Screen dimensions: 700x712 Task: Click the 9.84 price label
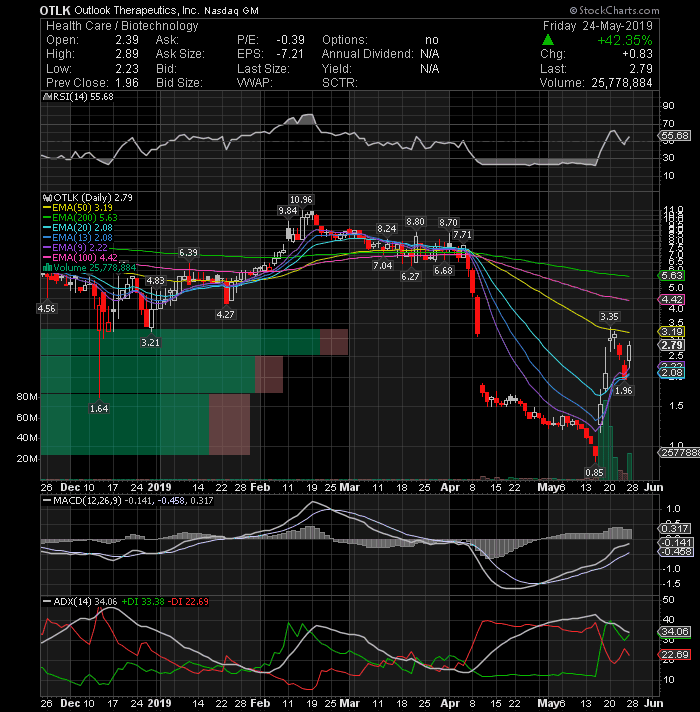pyautogui.click(x=288, y=211)
